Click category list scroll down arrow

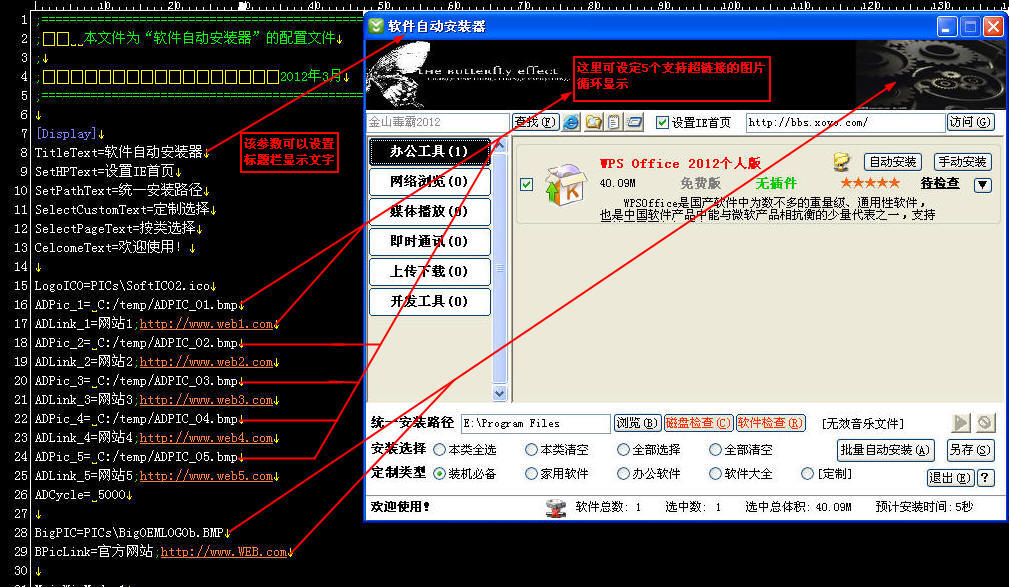click(500, 393)
